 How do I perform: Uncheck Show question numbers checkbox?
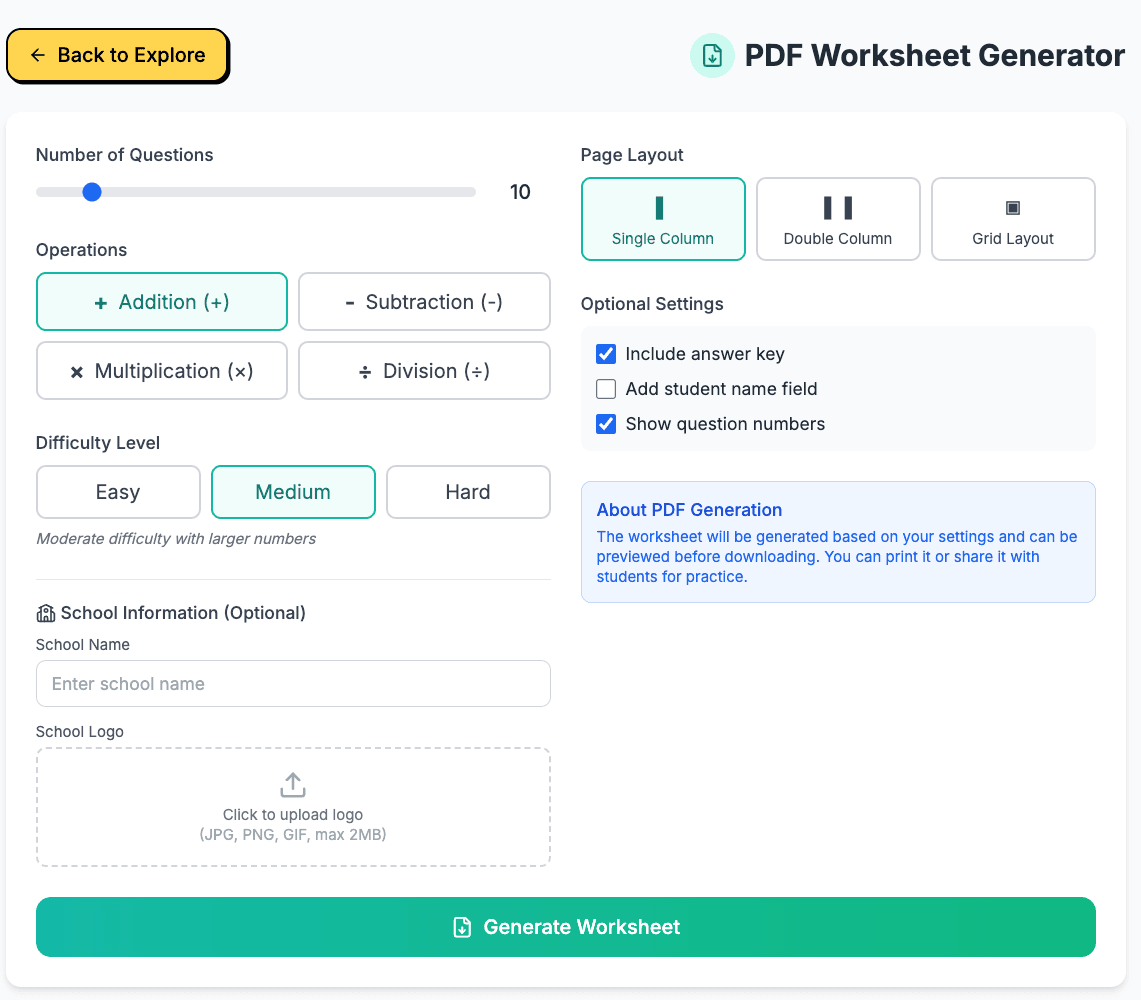[606, 424]
